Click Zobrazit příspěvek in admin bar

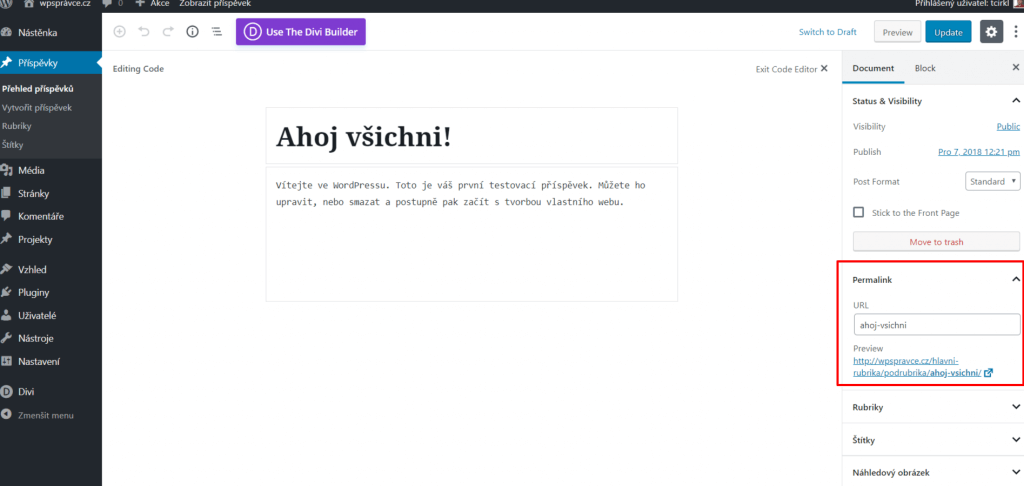215,3
